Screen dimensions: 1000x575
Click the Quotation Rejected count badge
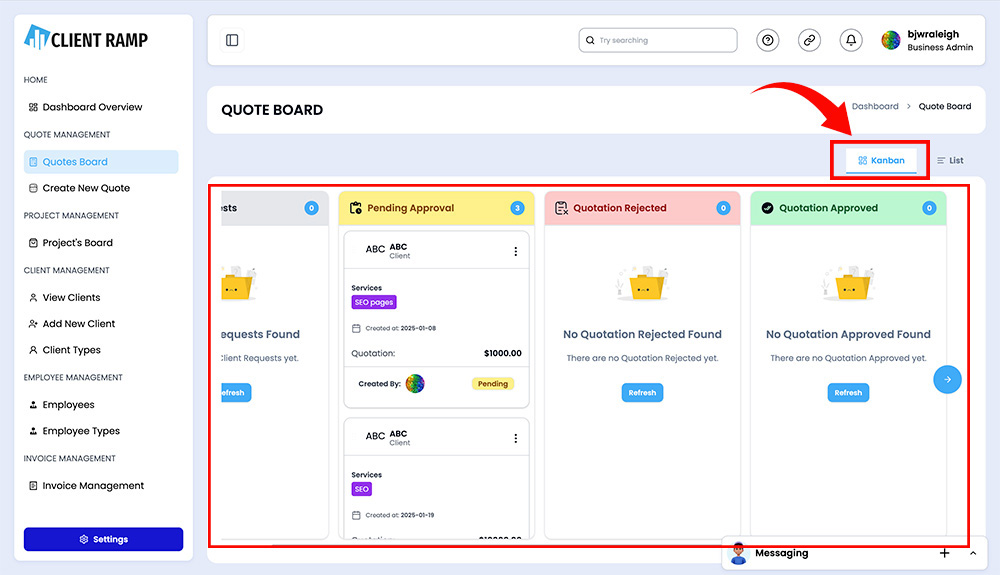click(x=723, y=208)
